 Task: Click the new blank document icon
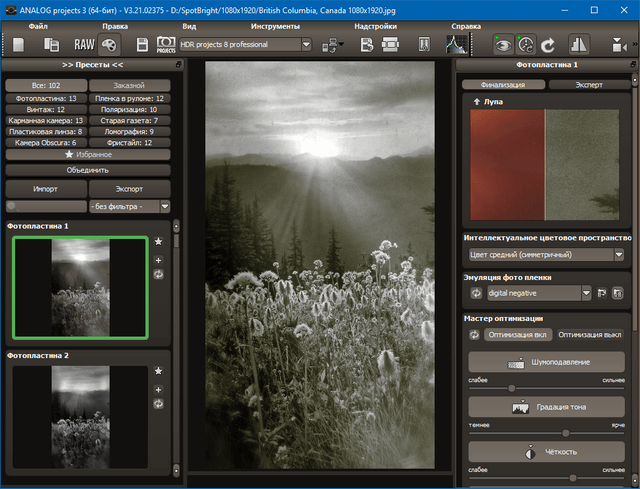[x=18, y=44]
